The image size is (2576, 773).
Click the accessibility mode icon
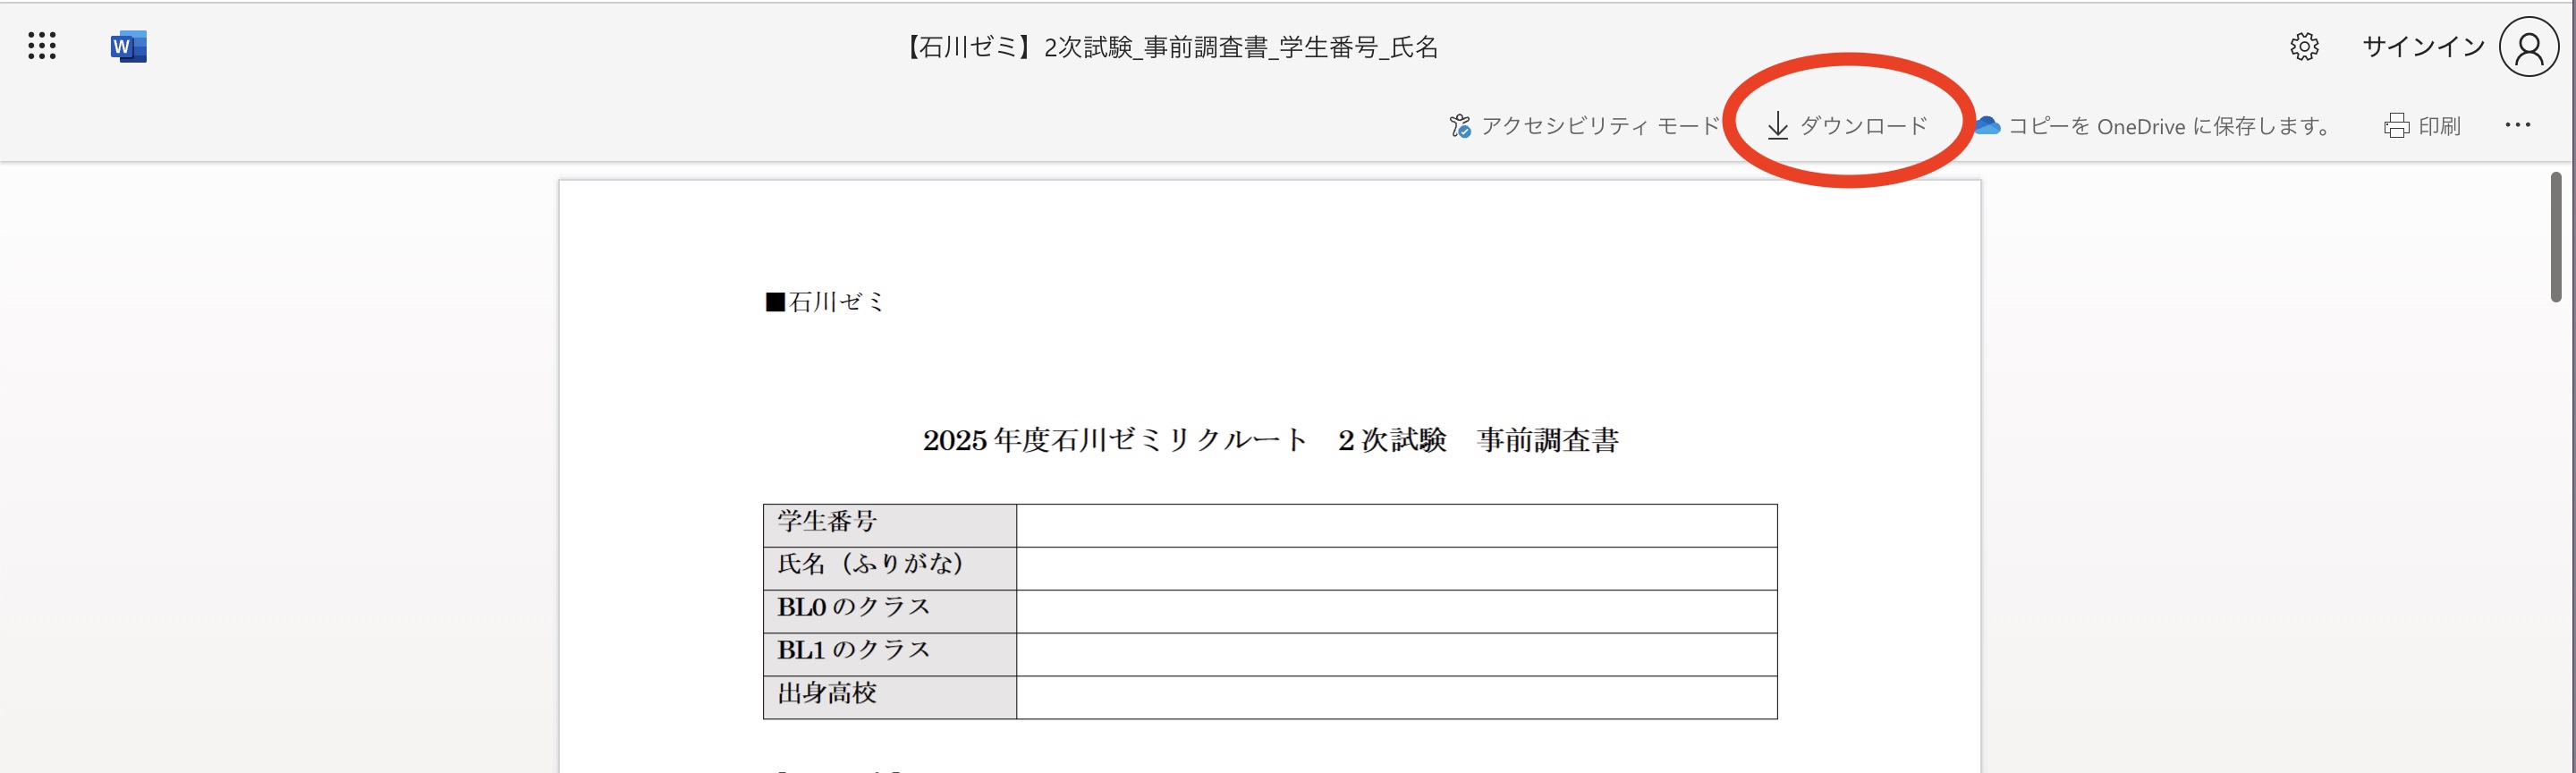tap(1460, 126)
